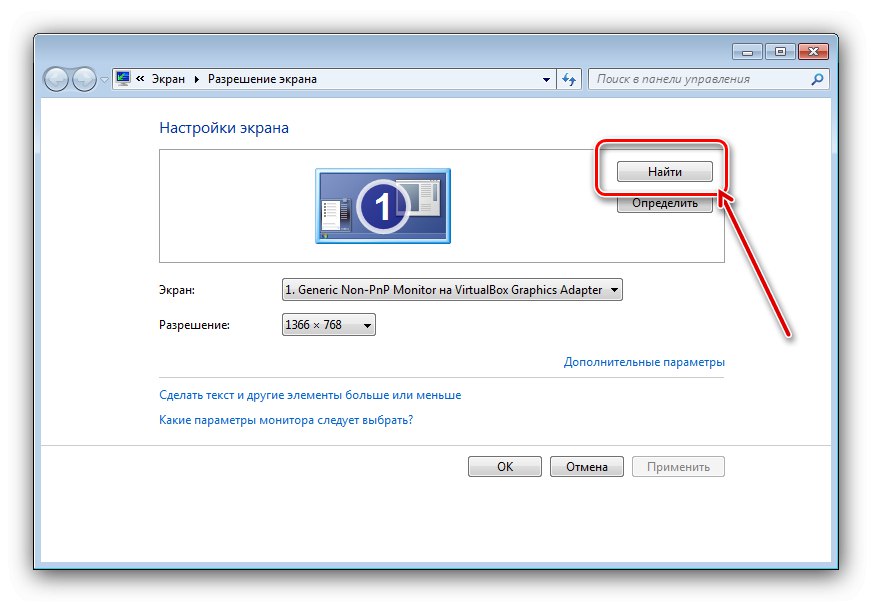Click the control panel icon in address bar
The height and width of the screenshot is (603, 872).
[123, 78]
